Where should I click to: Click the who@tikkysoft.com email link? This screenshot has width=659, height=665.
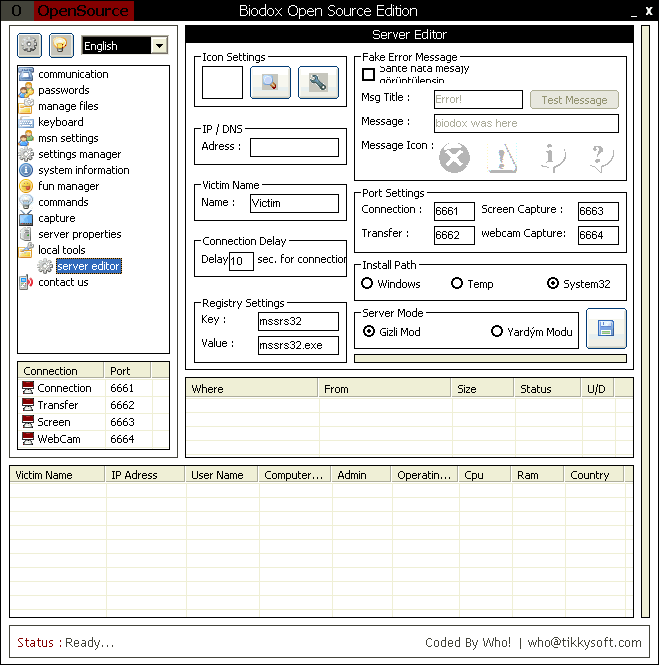click(584, 643)
